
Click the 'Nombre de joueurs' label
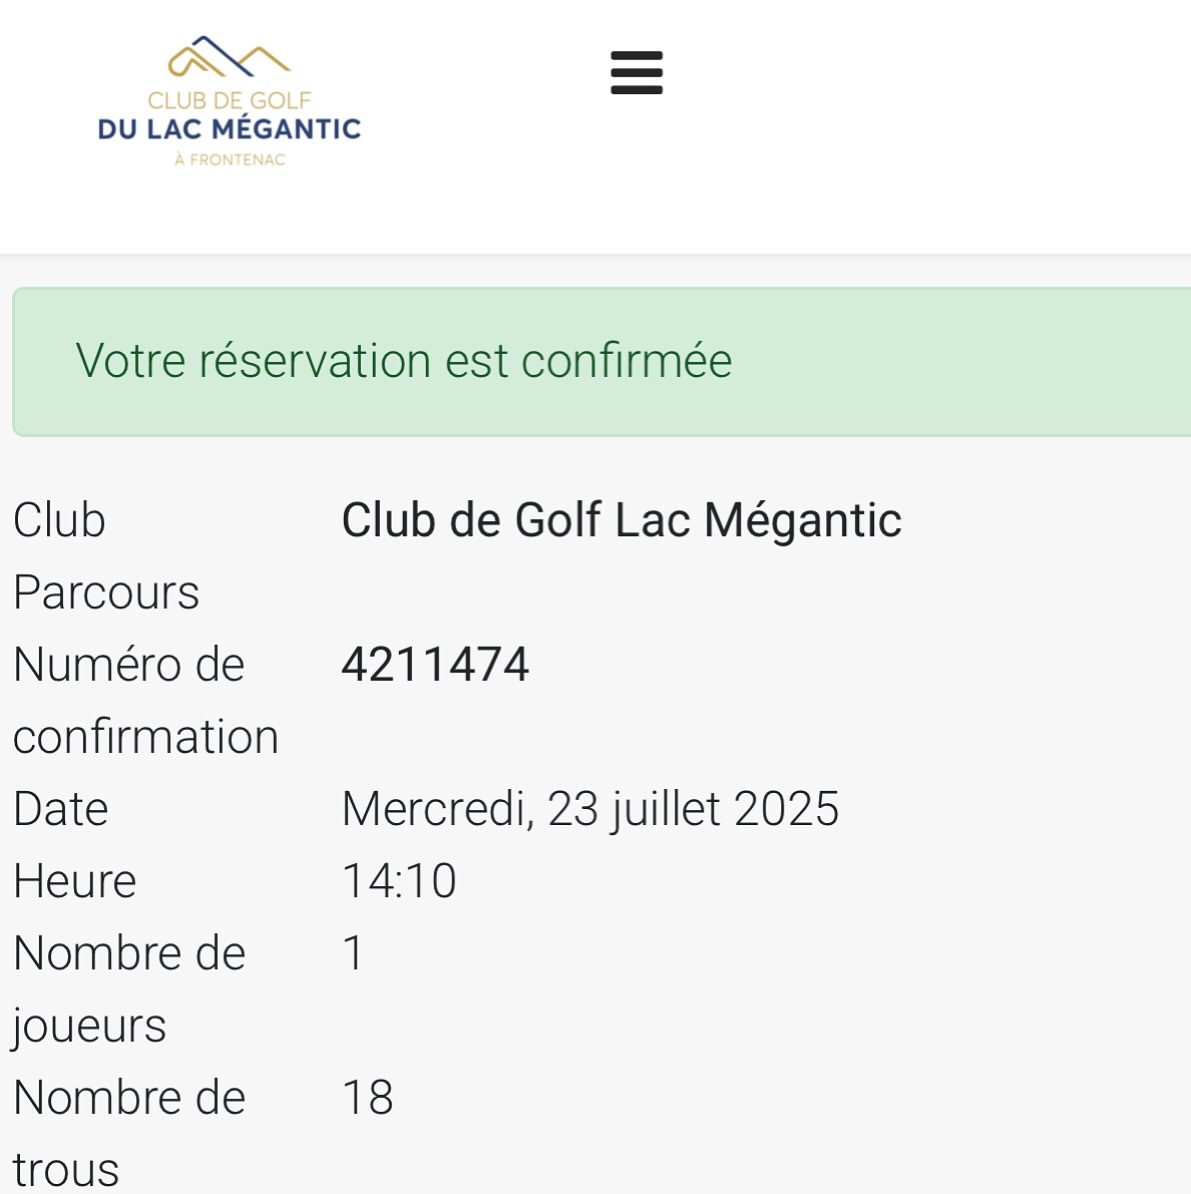(129, 989)
